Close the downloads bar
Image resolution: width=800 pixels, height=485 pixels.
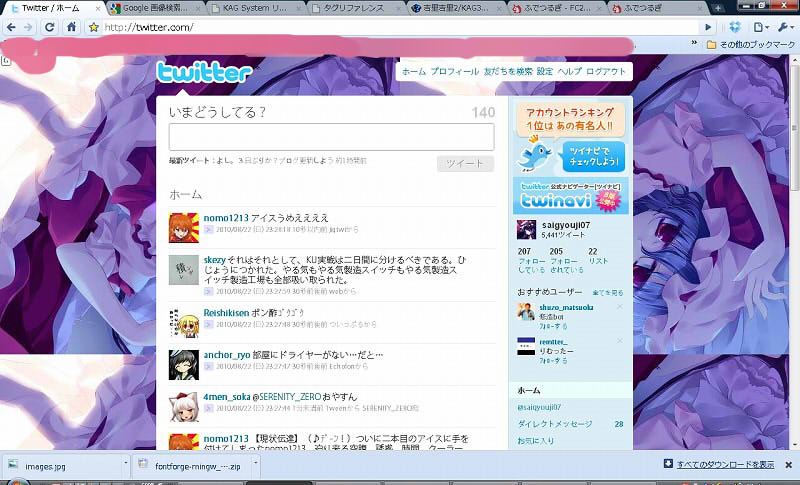coord(788,465)
